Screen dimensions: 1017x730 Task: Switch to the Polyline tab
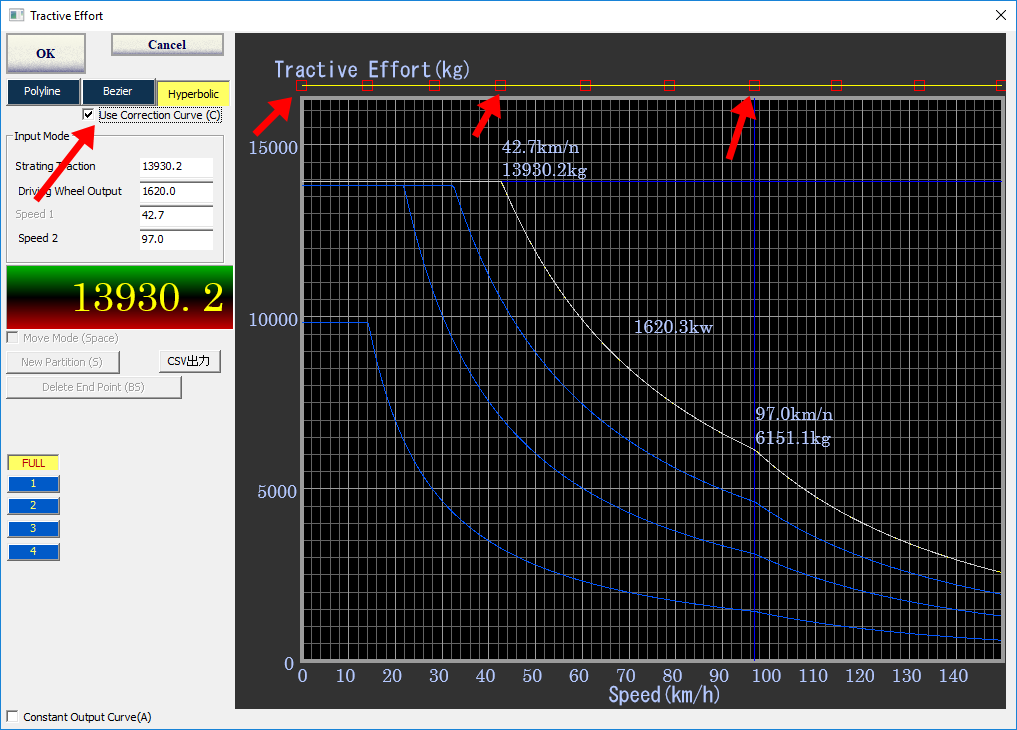(42, 92)
